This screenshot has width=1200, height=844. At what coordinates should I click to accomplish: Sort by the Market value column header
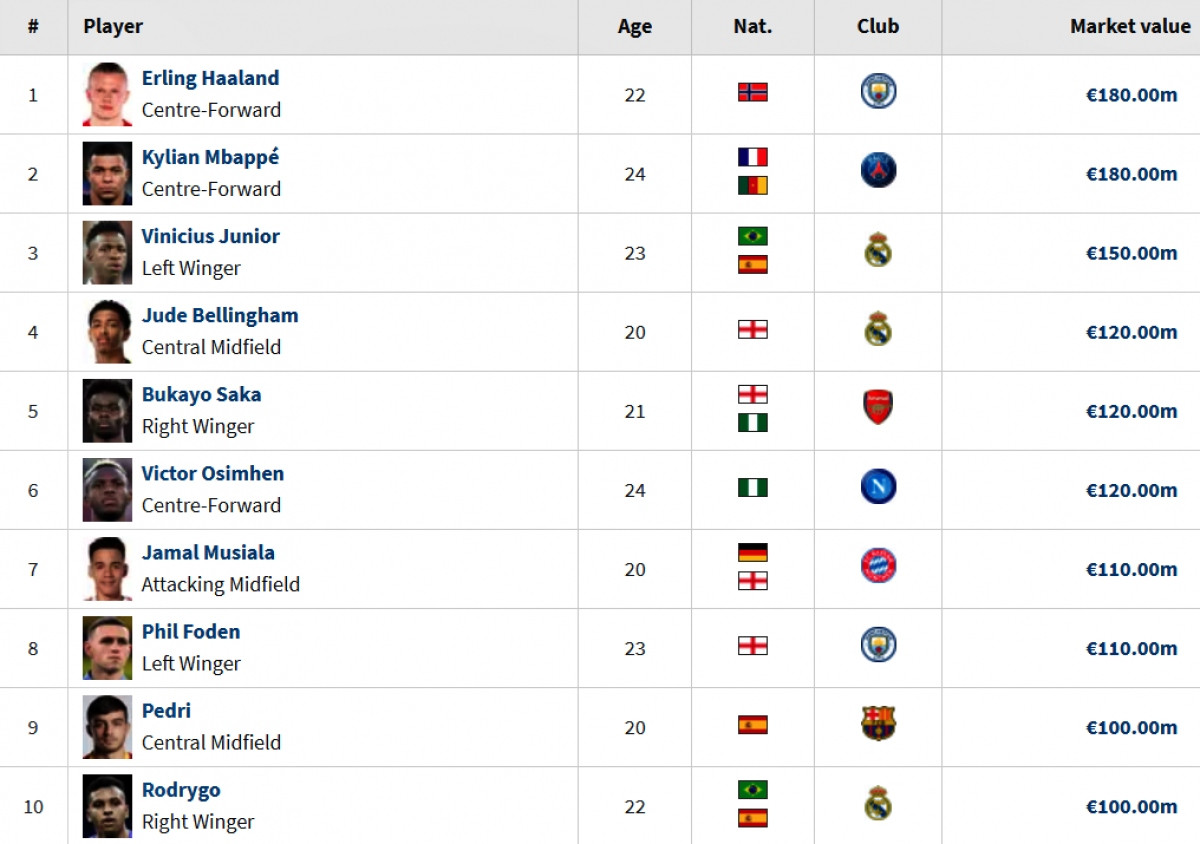coord(1130,27)
